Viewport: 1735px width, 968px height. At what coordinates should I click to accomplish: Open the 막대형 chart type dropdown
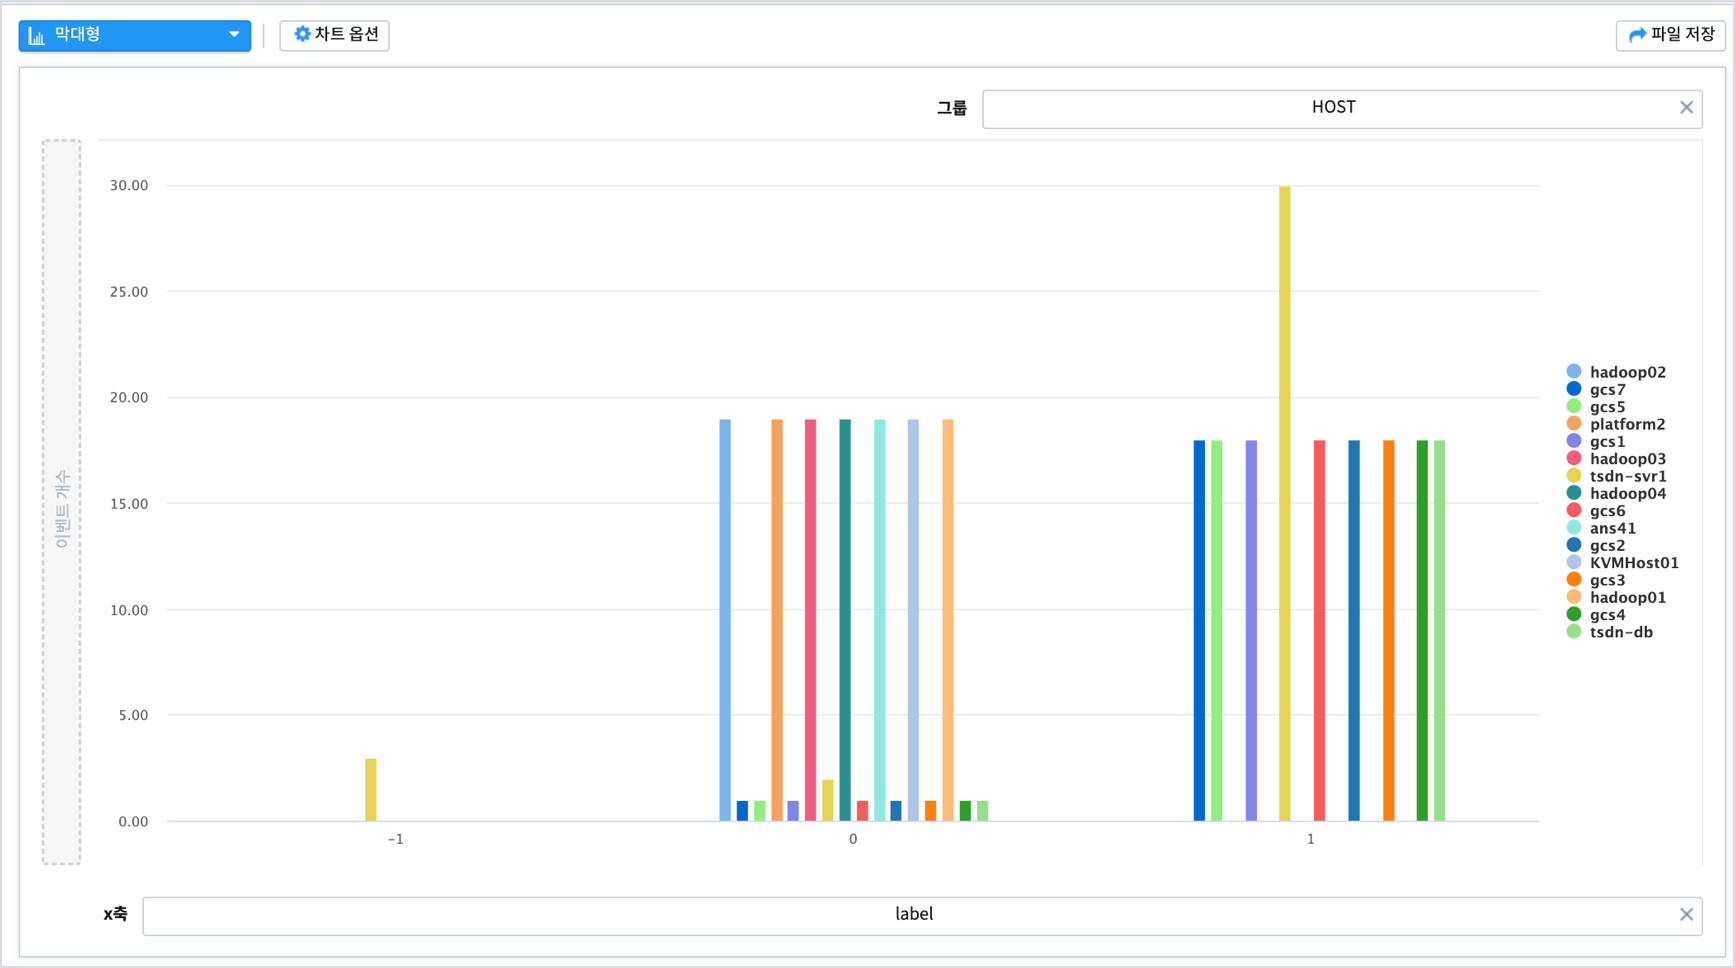[x=135, y=35]
